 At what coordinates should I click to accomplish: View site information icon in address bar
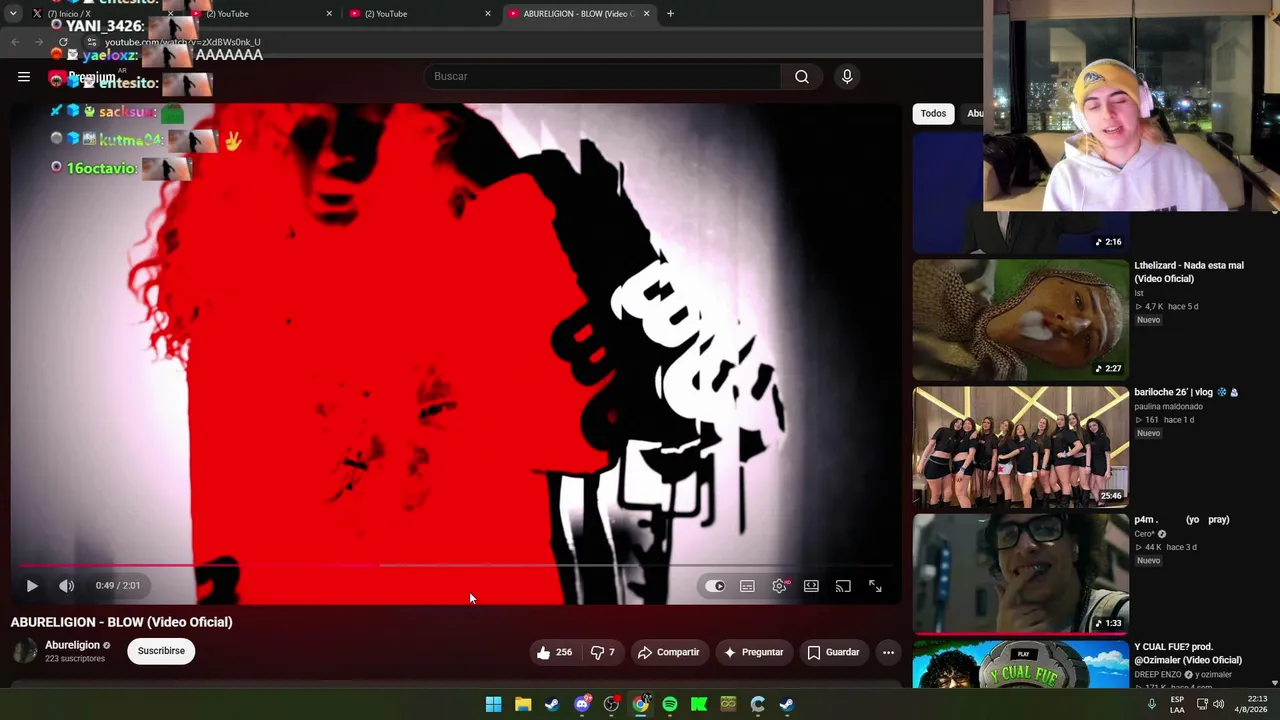coord(91,42)
